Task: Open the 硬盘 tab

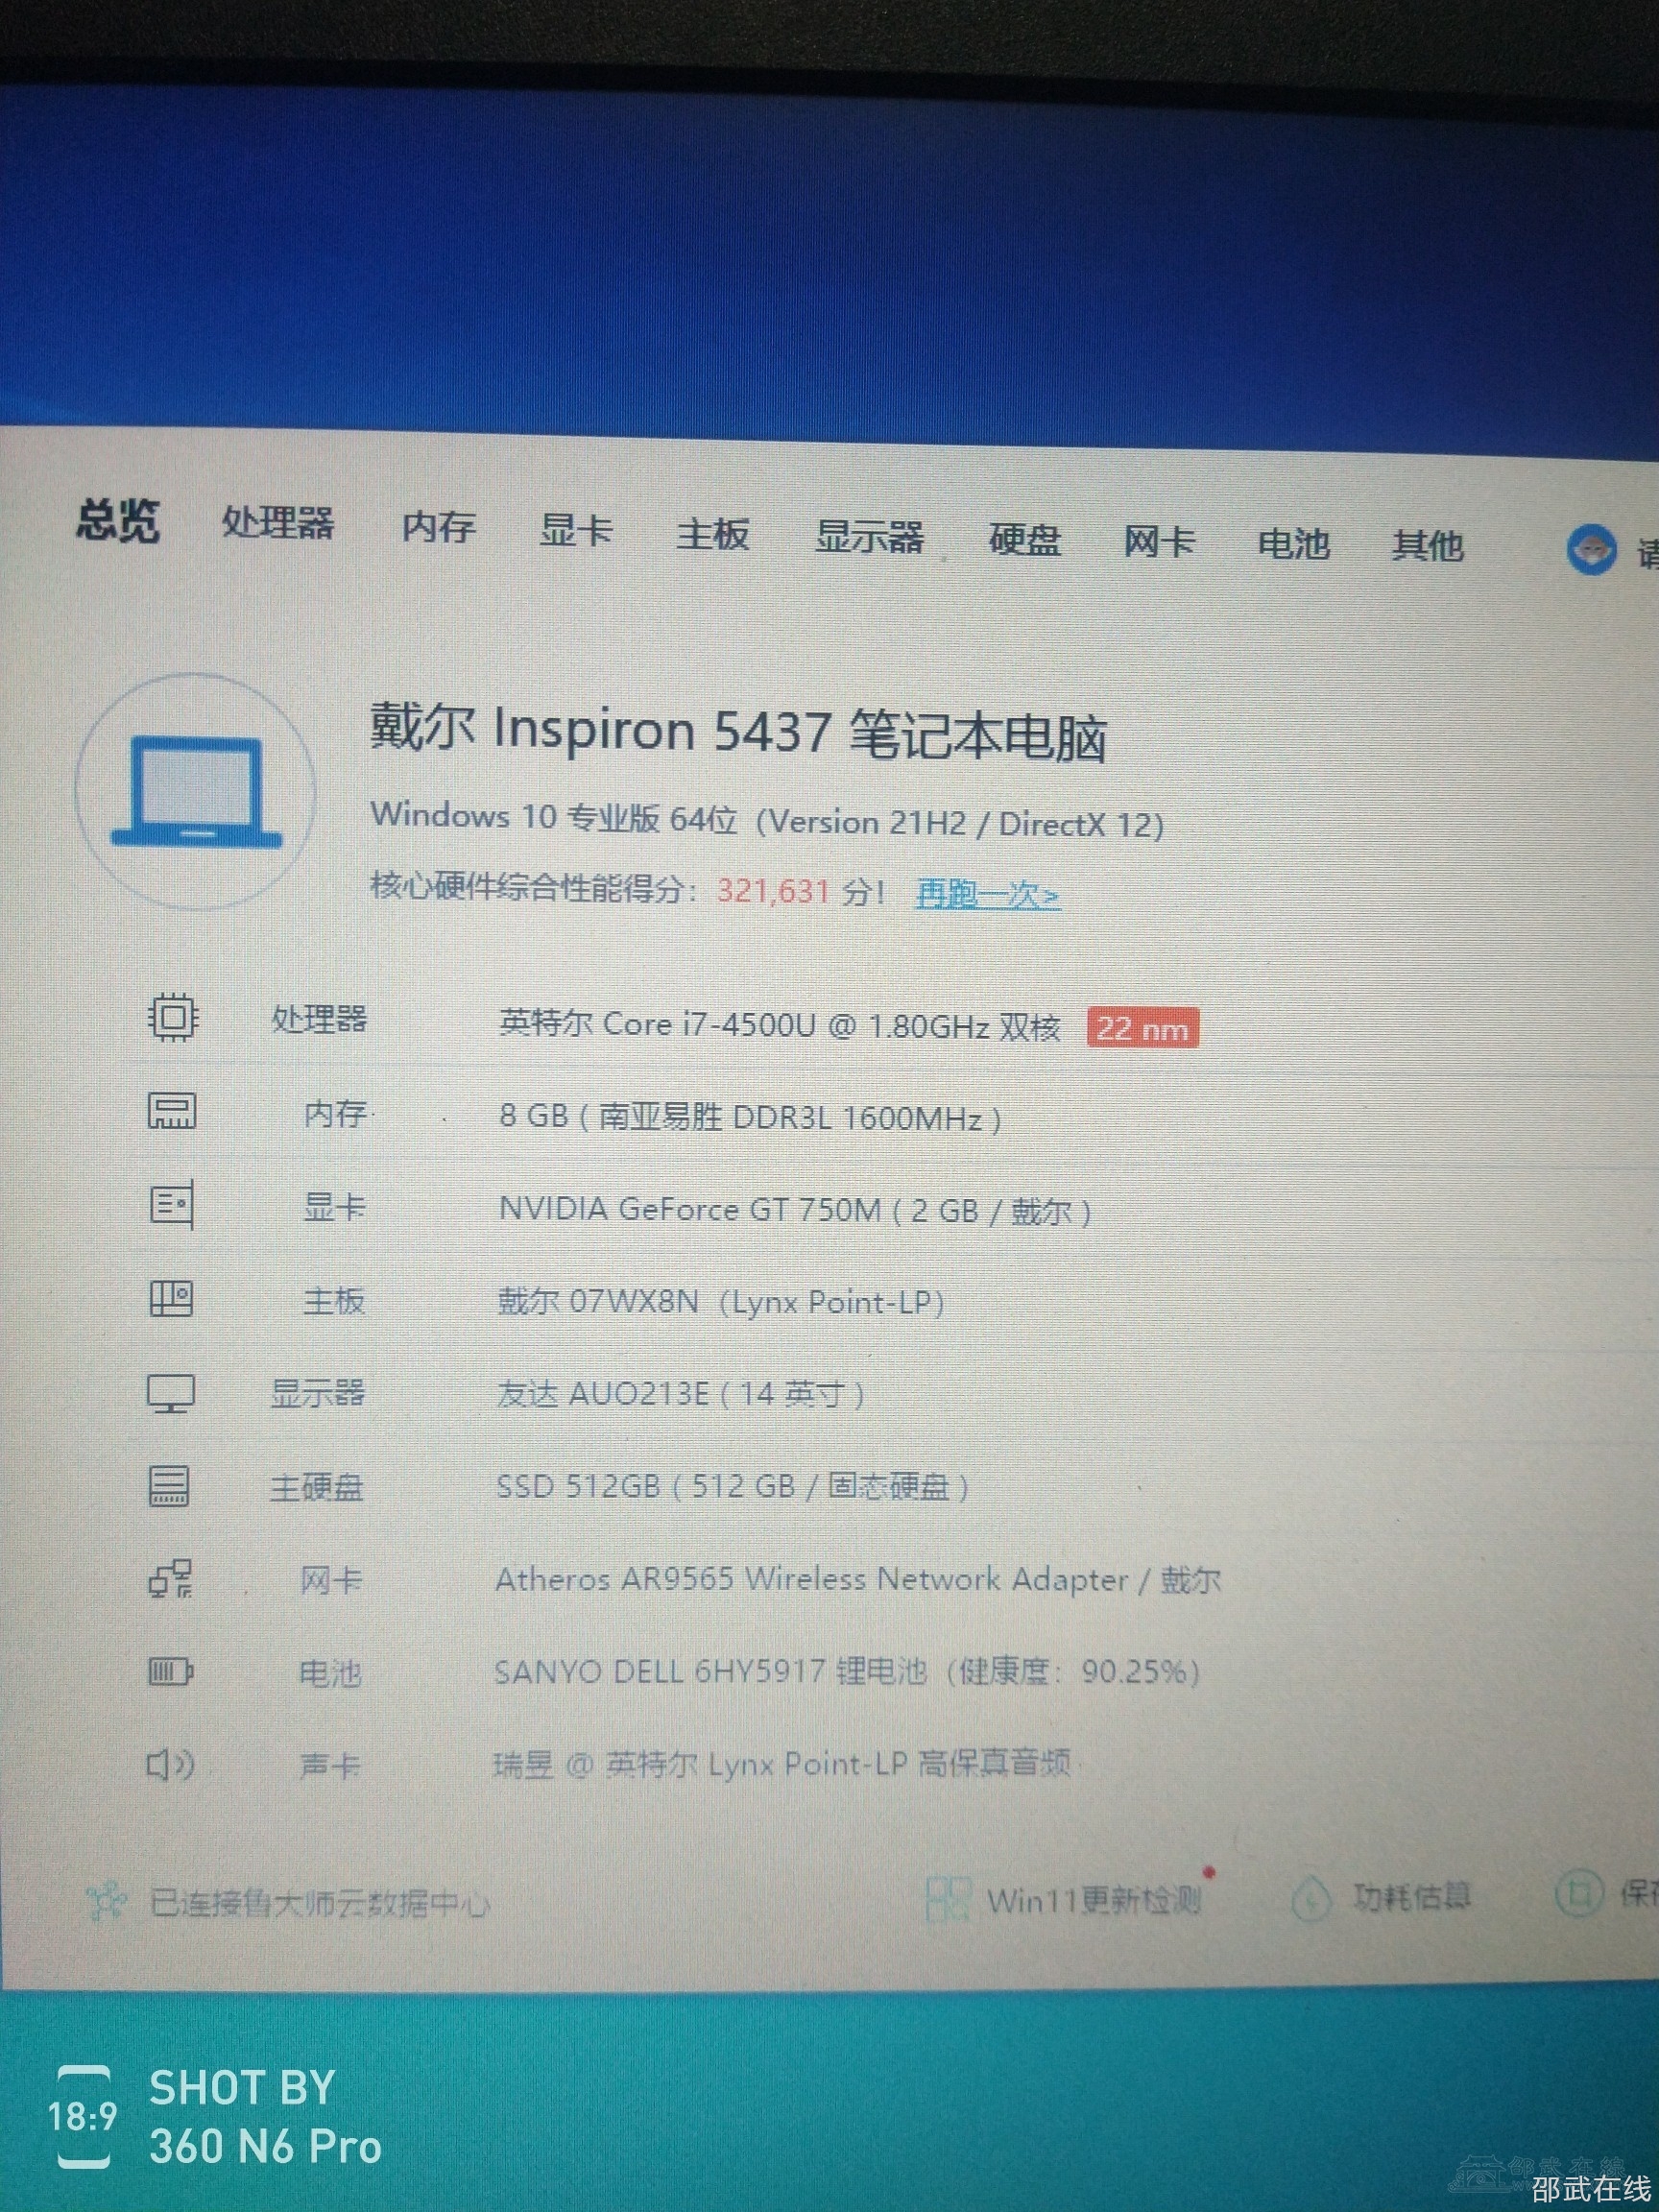Action: tap(1024, 540)
